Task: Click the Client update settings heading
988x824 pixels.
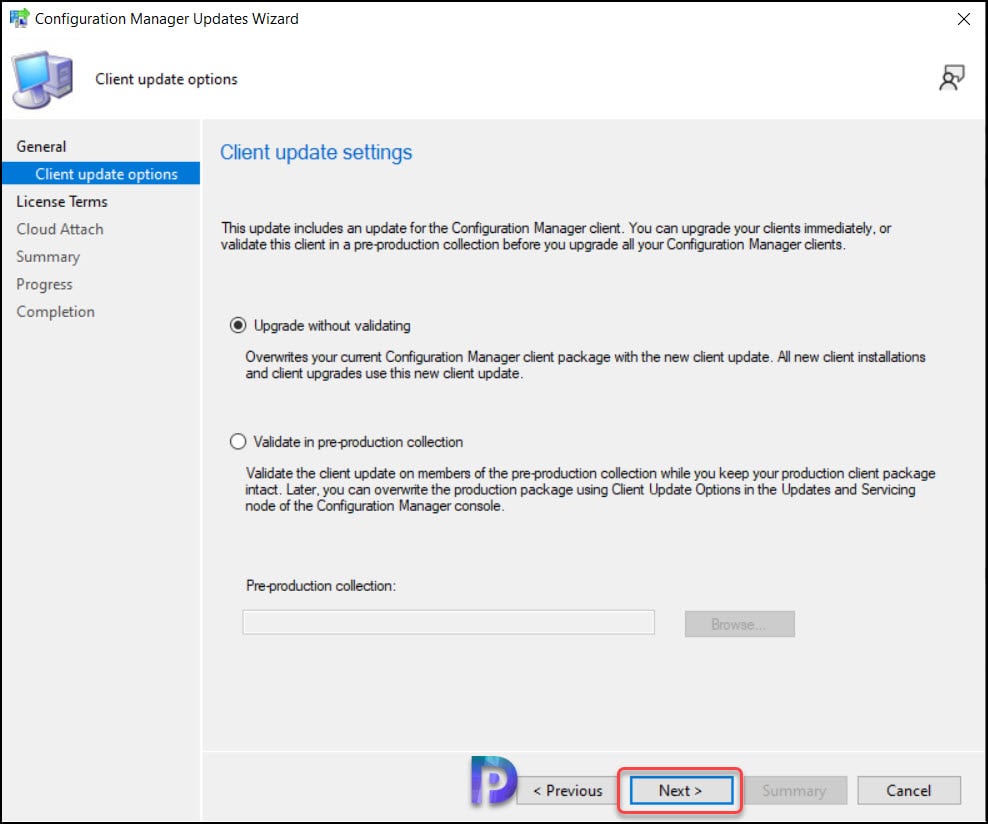Action: [x=316, y=152]
